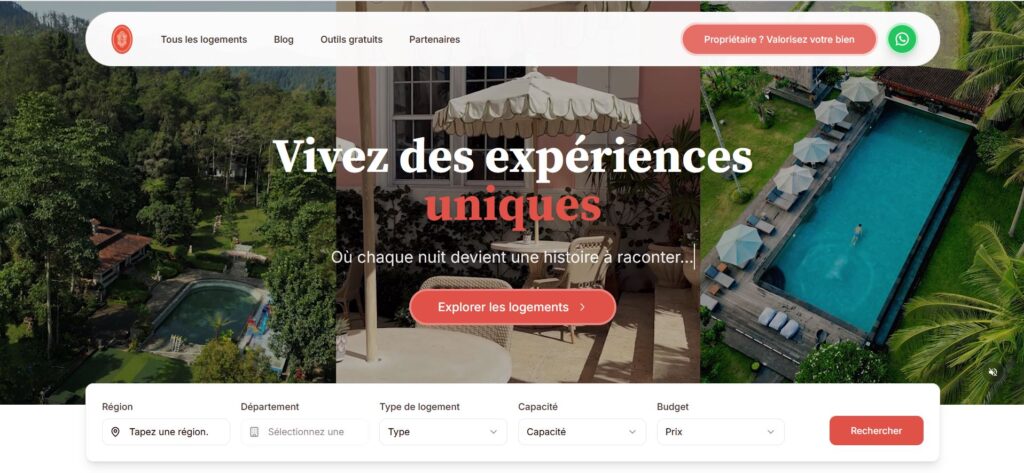Open the Partenaires nav link
The height and width of the screenshot is (473, 1024).
pyautogui.click(x=434, y=39)
